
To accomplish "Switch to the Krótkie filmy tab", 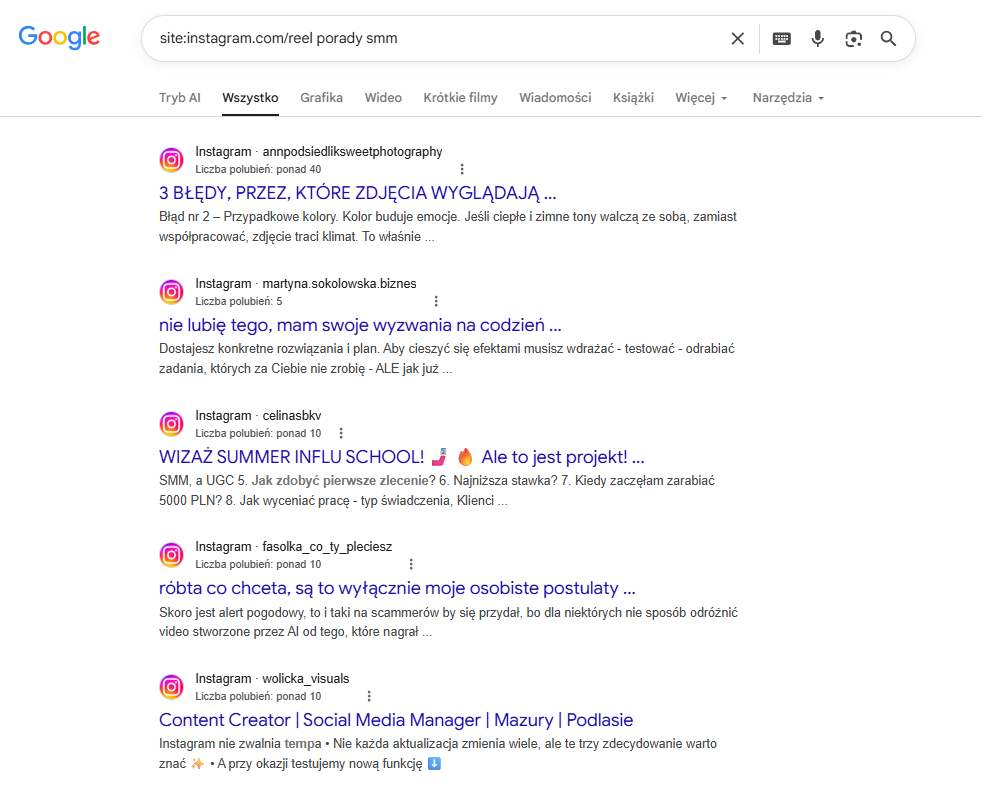I will tap(460, 98).
